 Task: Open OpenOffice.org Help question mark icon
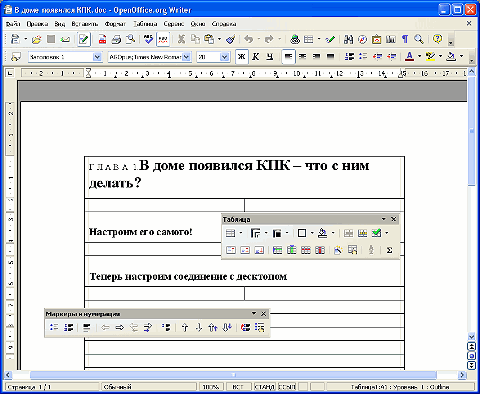pyautogui.click(x=437, y=39)
